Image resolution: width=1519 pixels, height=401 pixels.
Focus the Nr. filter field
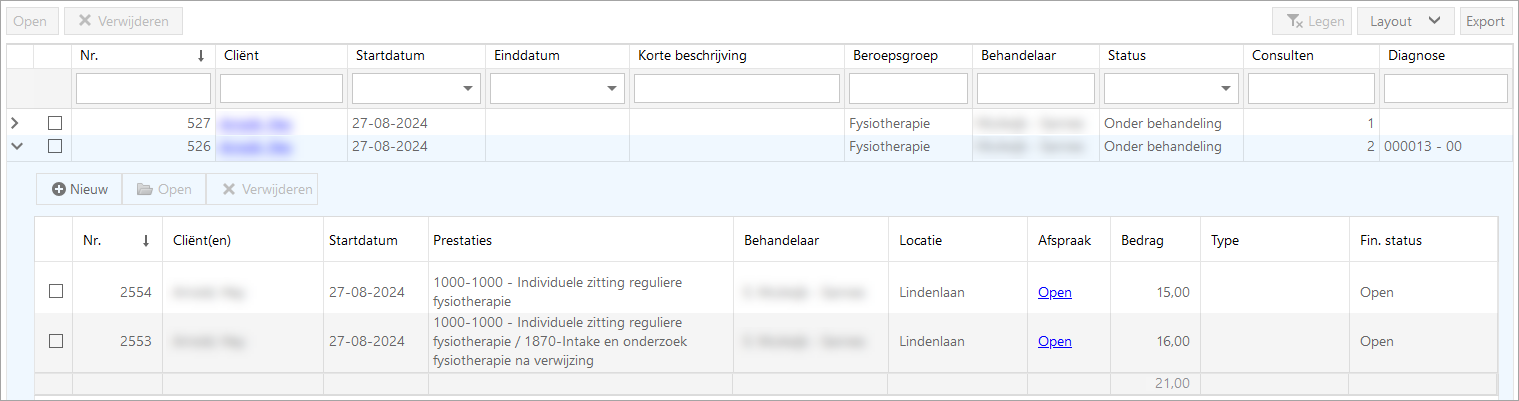click(143, 89)
